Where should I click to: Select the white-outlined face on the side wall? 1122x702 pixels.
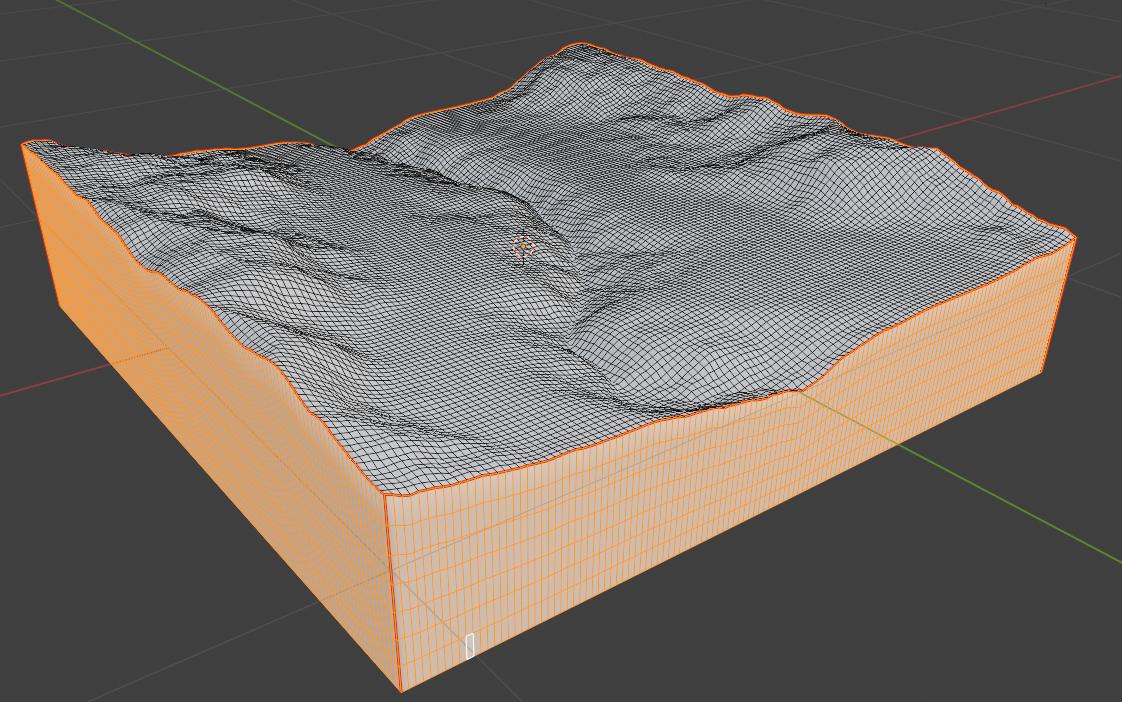point(470,646)
